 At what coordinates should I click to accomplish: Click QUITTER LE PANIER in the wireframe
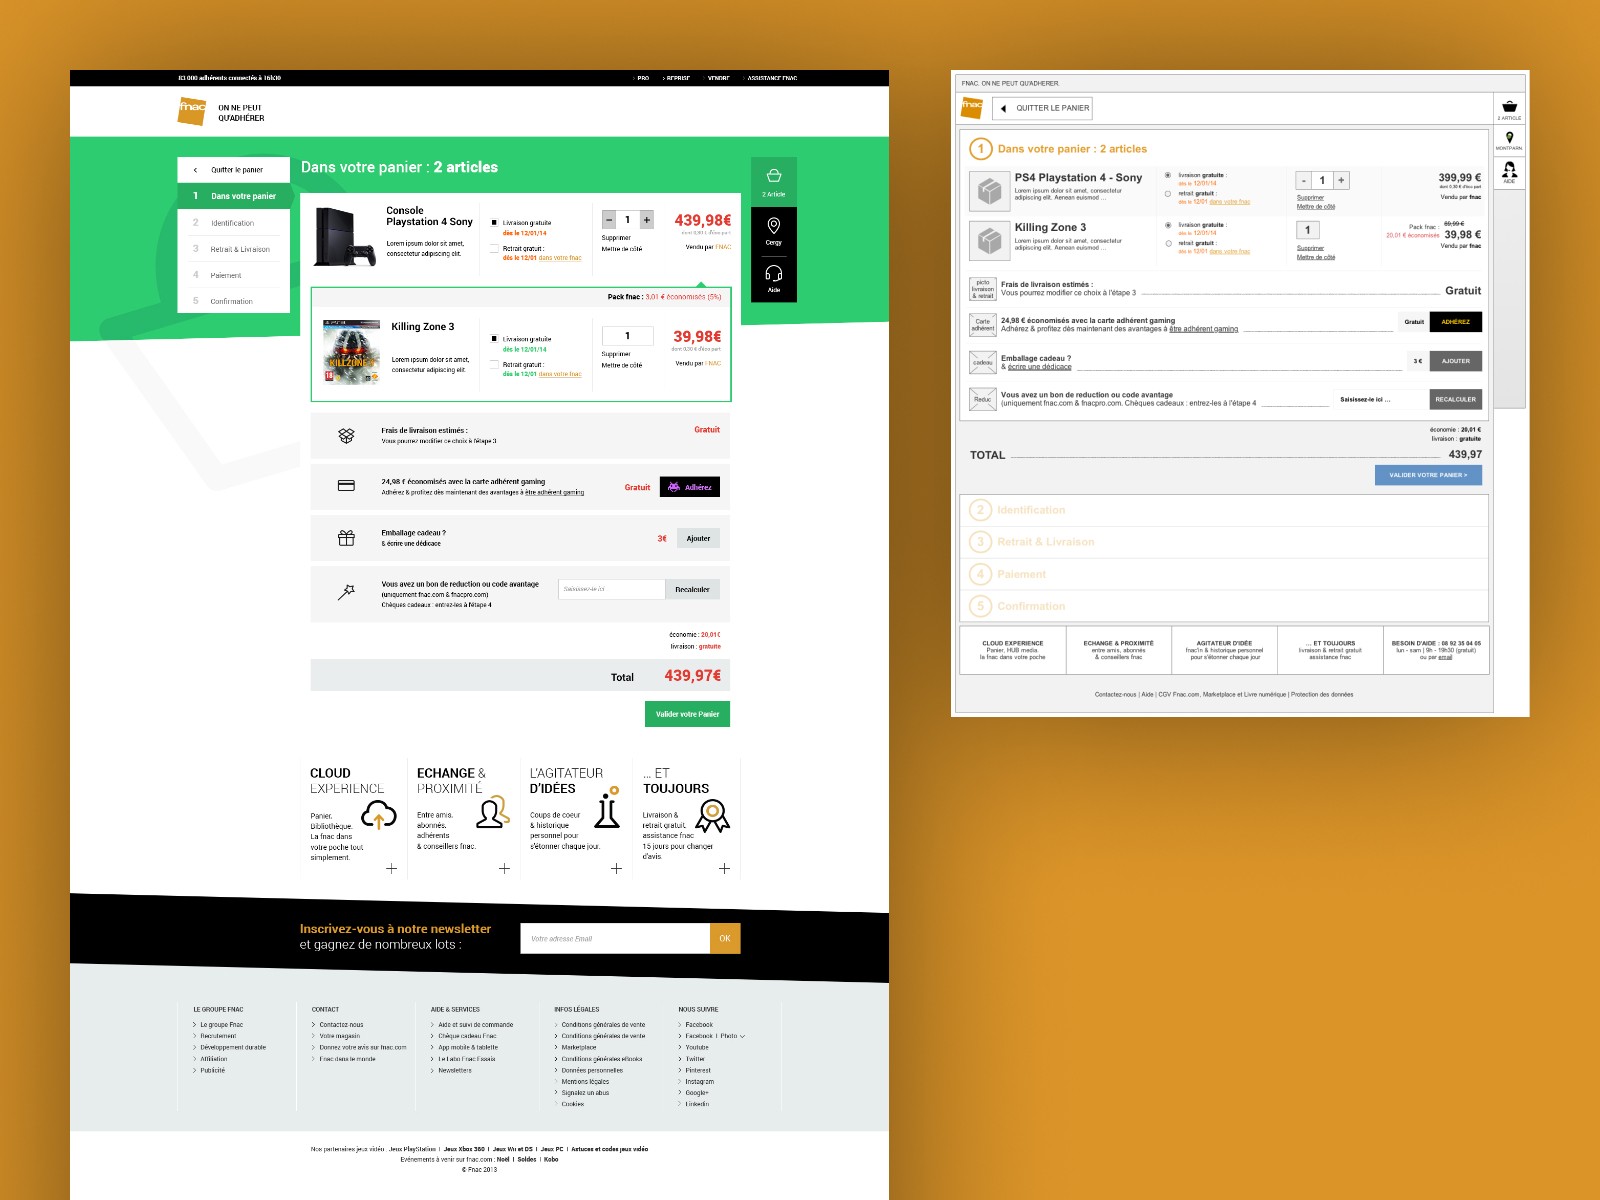point(1043,108)
